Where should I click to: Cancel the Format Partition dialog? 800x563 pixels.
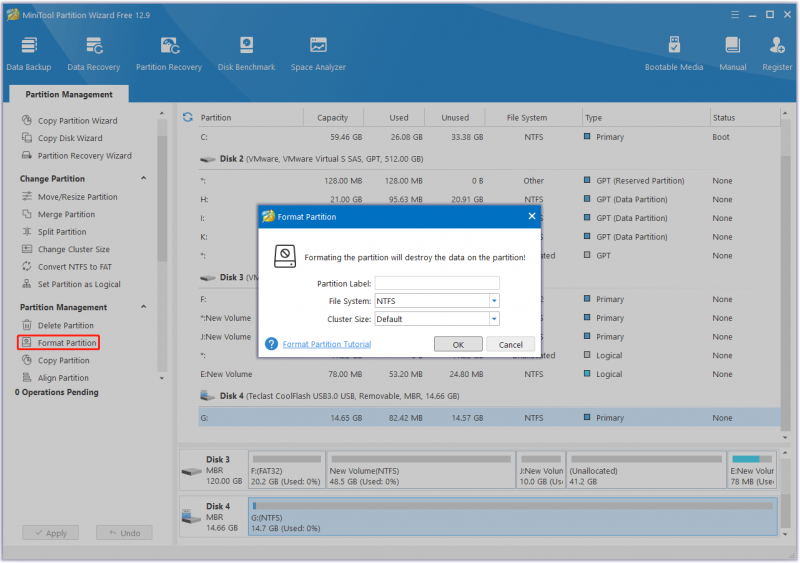click(x=510, y=345)
